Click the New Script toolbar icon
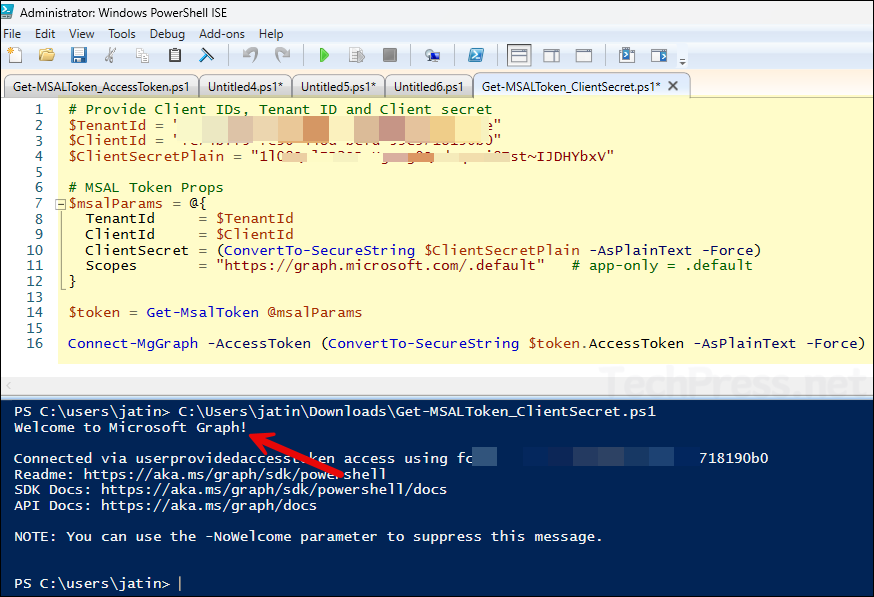 pyautogui.click(x=14, y=55)
